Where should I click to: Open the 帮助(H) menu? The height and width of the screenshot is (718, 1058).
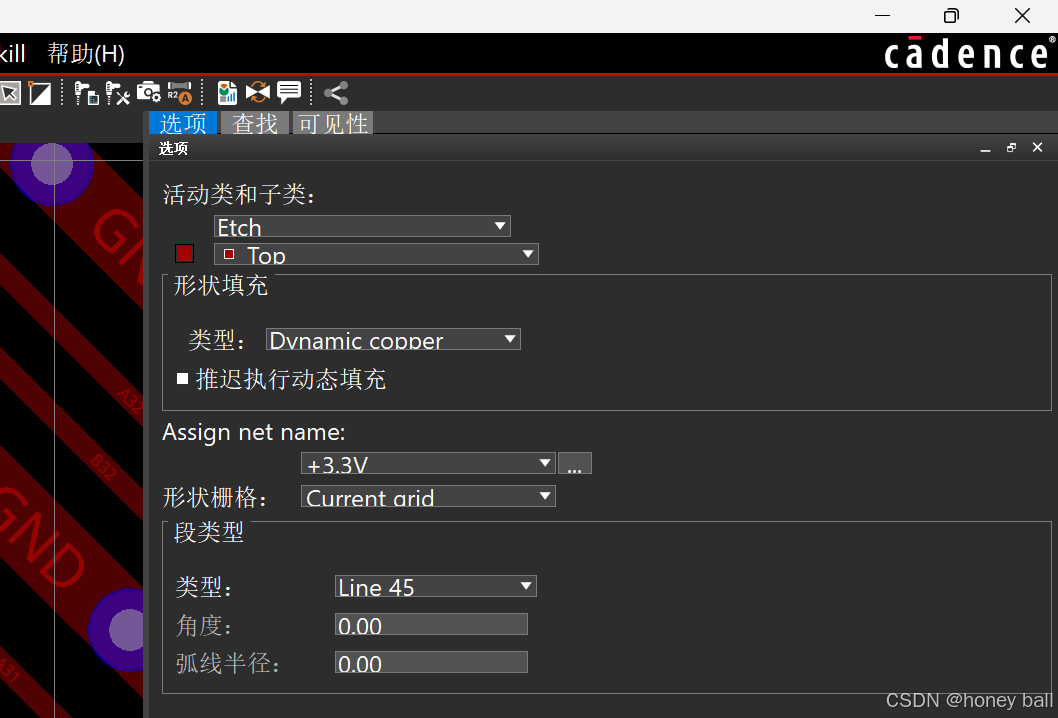pos(86,53)
